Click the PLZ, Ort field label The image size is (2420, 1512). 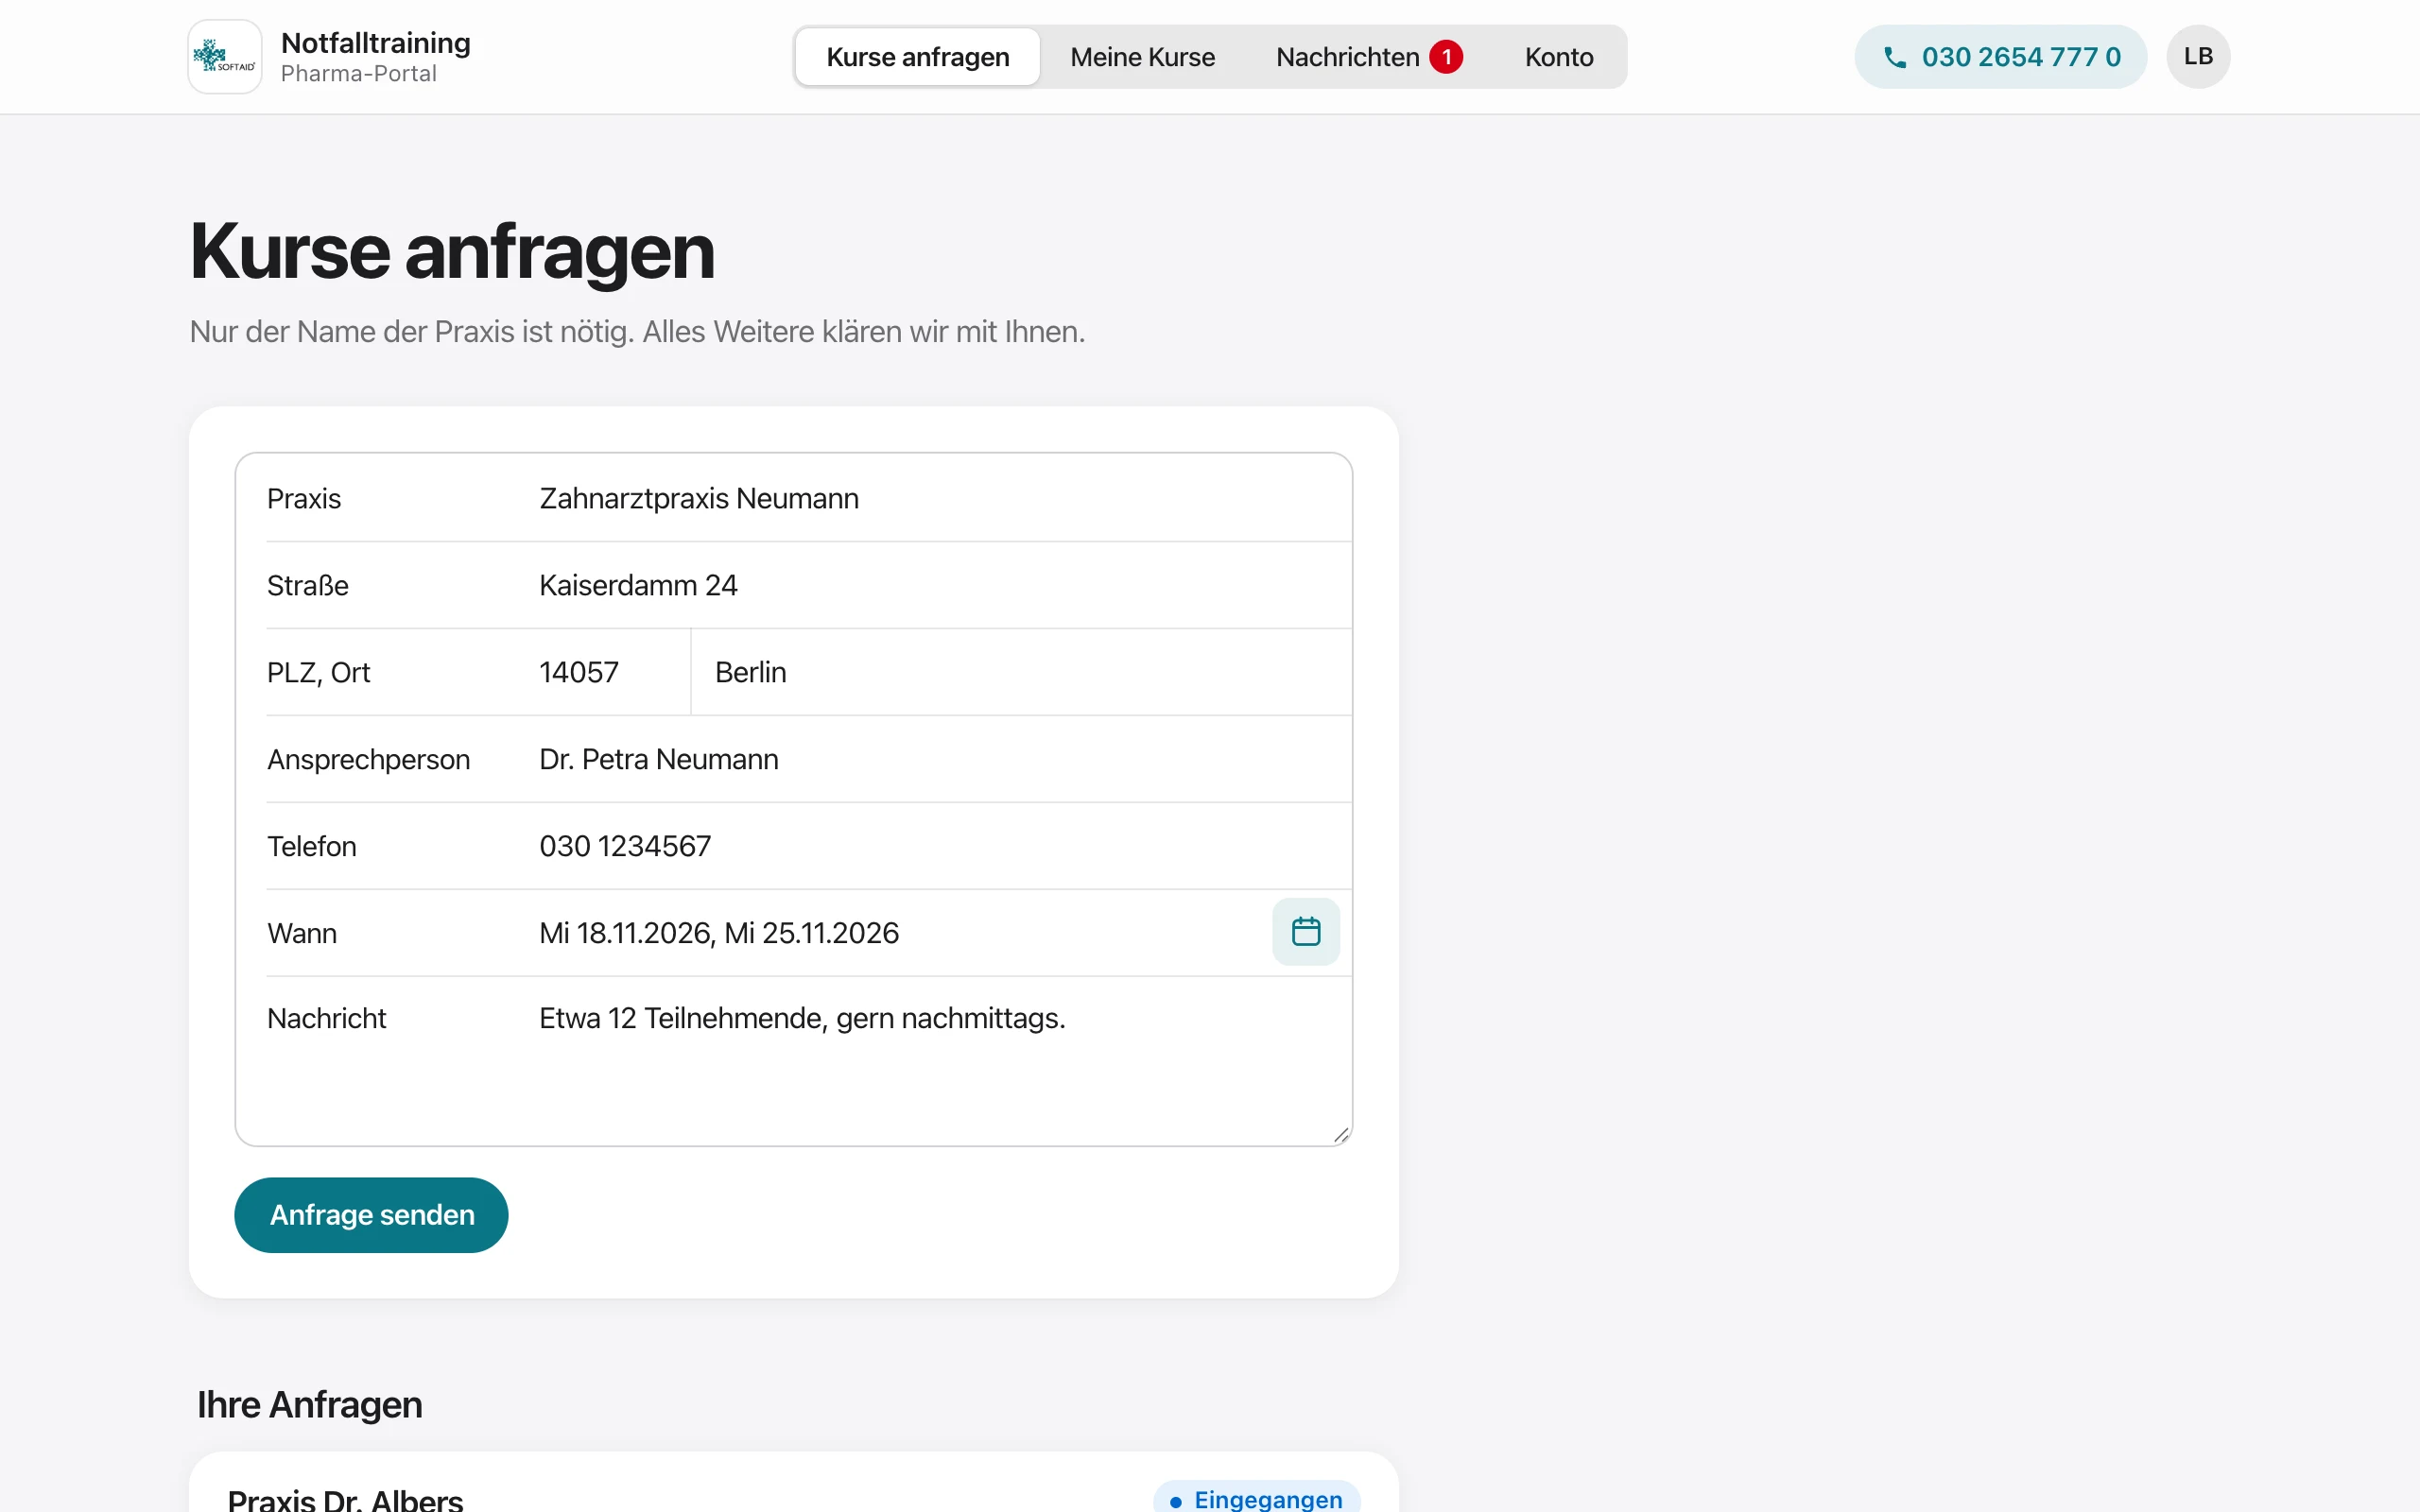[x=318, y=672]
